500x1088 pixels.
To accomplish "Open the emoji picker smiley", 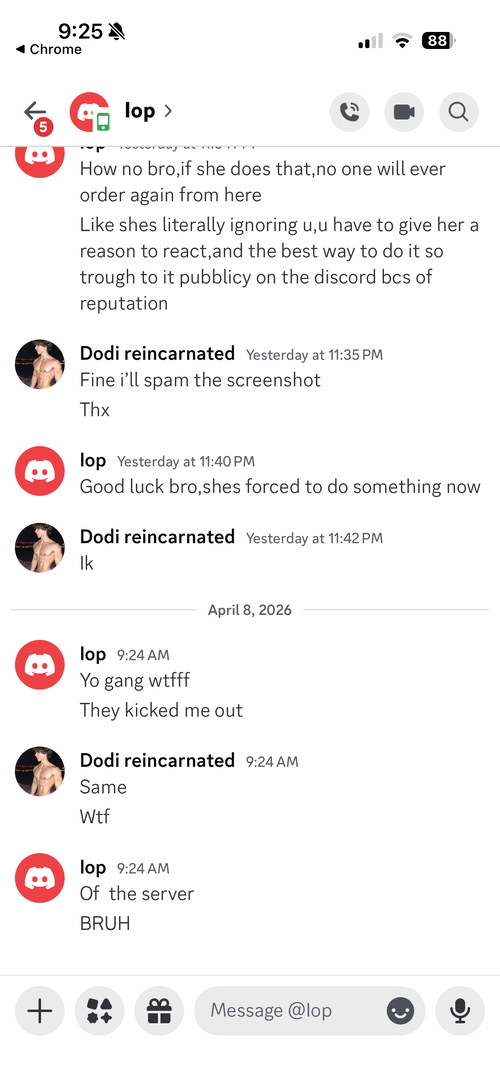I will [x=400, y=1011].
